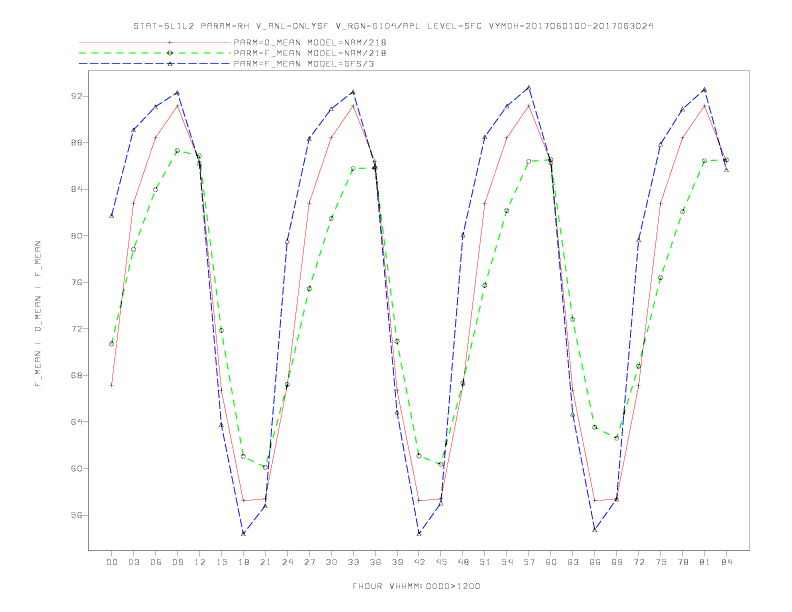Click the x-axis tick label 30
The width and height of the screenshot is (792, 612).
click(x=331, y=562)
